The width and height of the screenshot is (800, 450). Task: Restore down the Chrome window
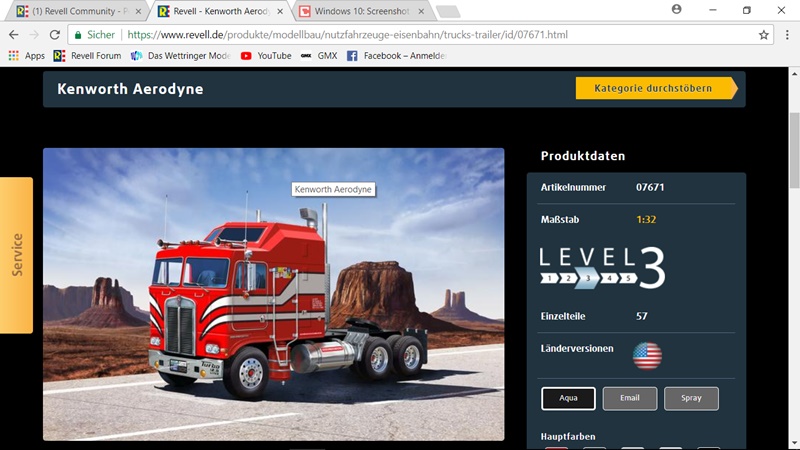(747, 10)
